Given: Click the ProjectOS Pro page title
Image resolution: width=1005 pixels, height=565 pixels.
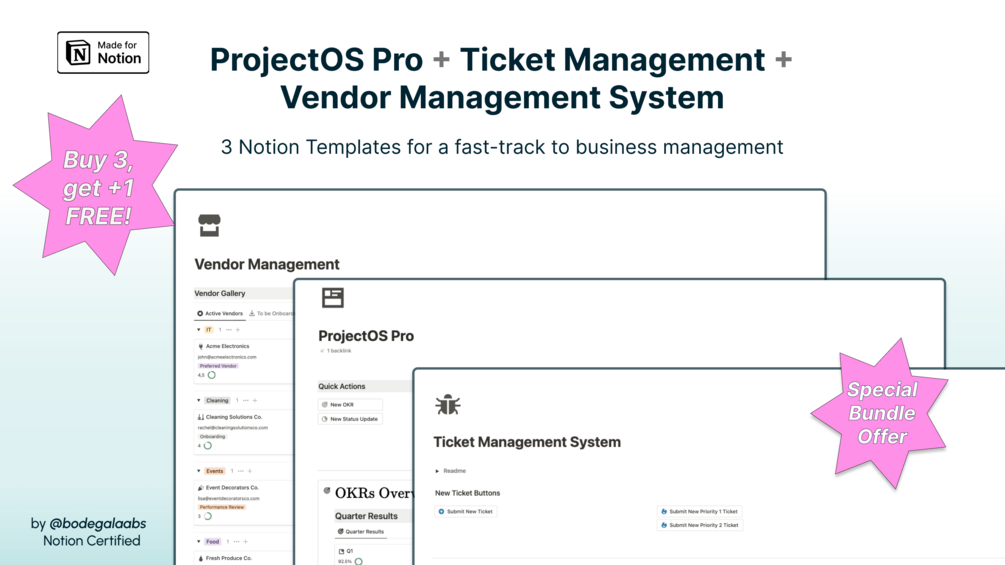Looking at the screenshot, I should (x=366, y=336).
